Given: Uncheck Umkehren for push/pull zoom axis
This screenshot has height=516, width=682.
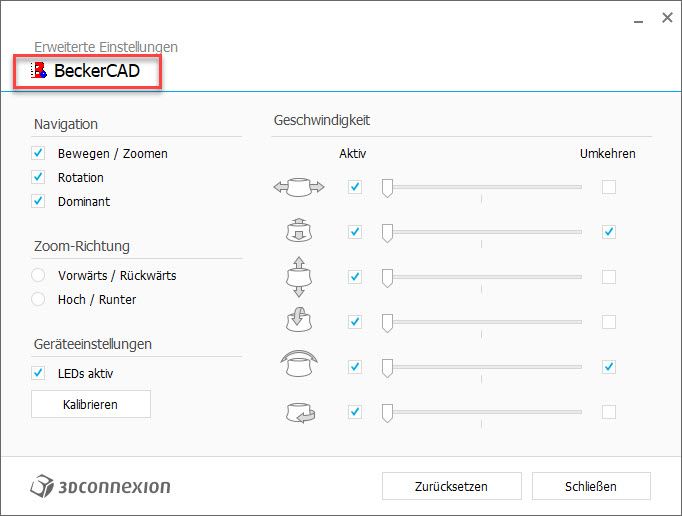Looking at the screenshot, I should [609, 232].
